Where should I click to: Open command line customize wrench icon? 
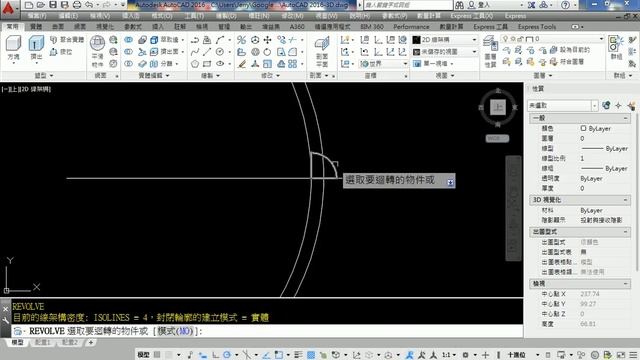pyautogui.click(x=5, y=320)
